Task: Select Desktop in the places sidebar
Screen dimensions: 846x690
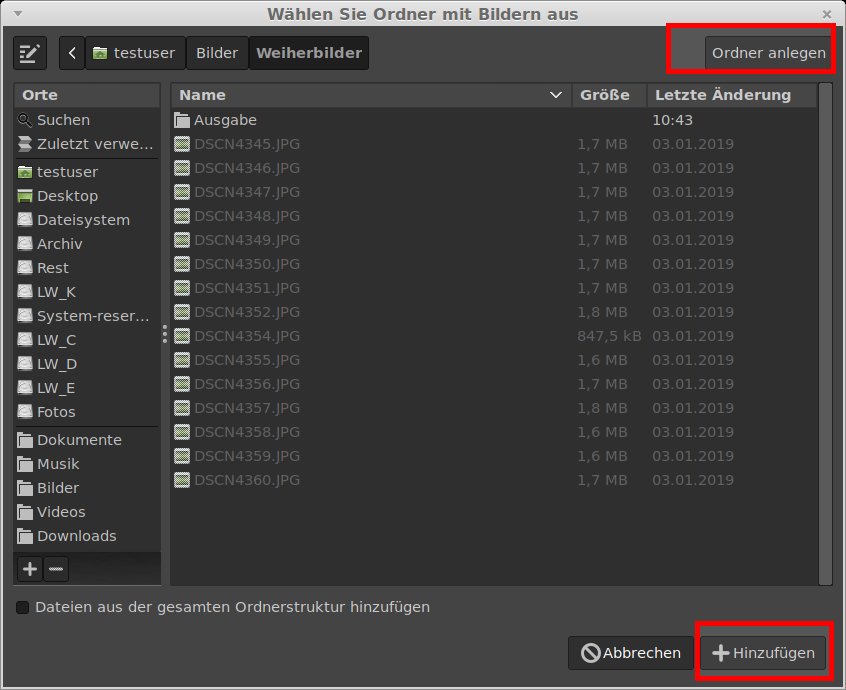Action: (x=87, y=196)
